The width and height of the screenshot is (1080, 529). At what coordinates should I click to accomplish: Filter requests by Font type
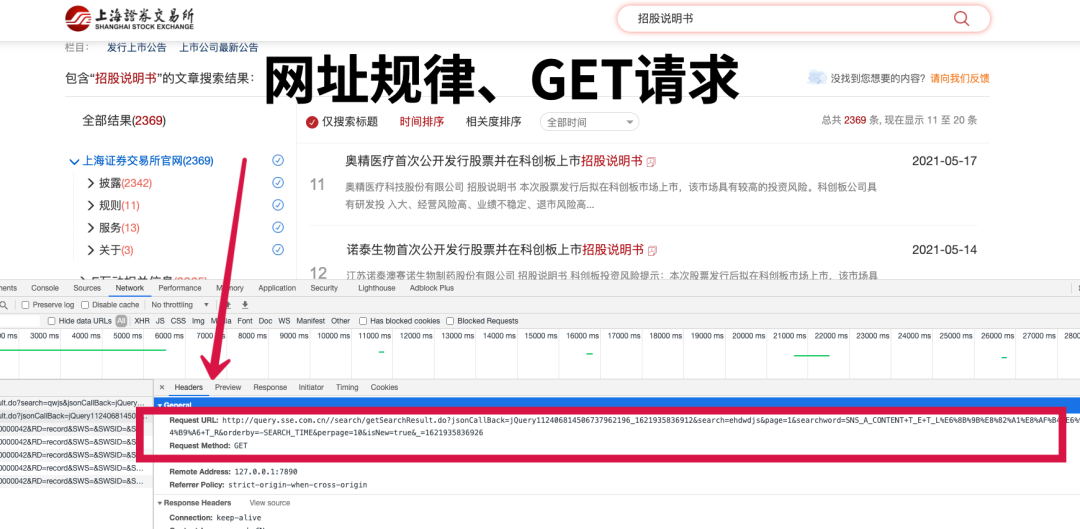[245, 321]
